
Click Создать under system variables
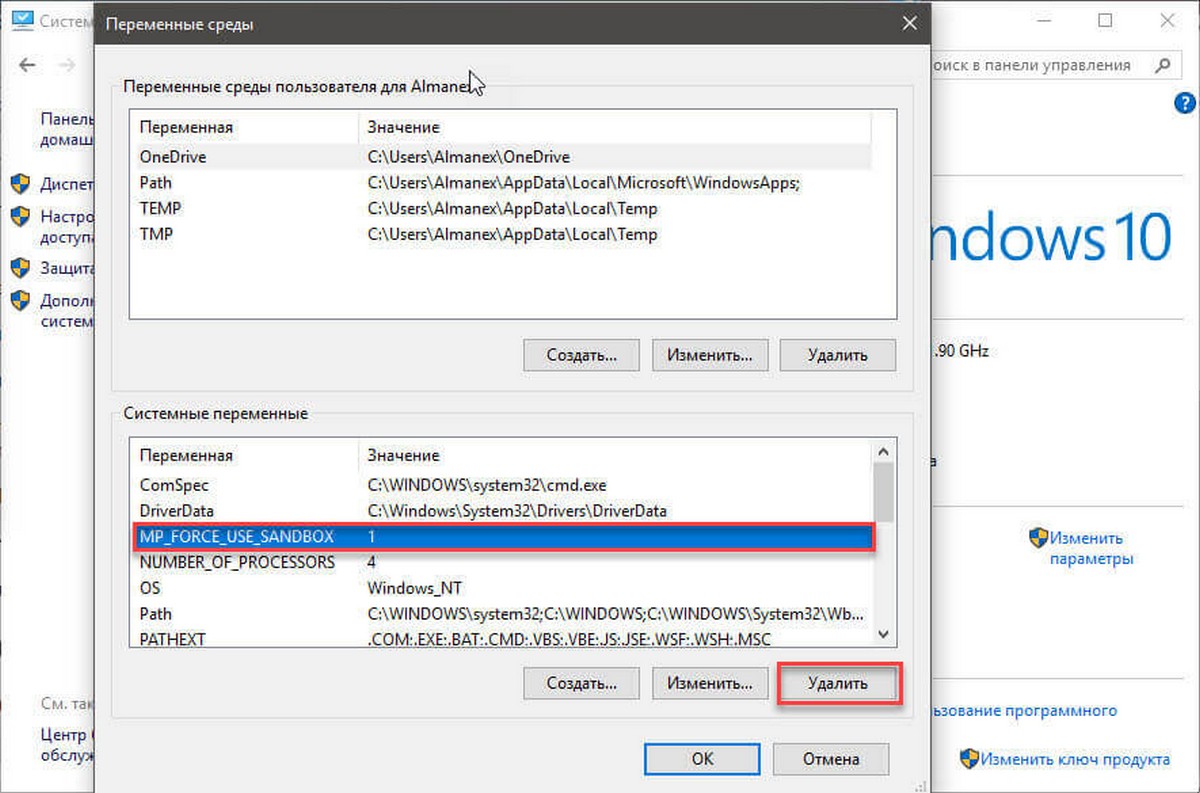click(581, 684)
